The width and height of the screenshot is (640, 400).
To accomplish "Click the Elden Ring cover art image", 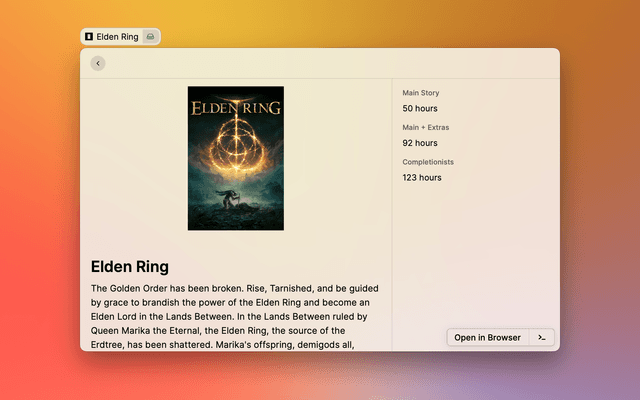I will point(236,158).
